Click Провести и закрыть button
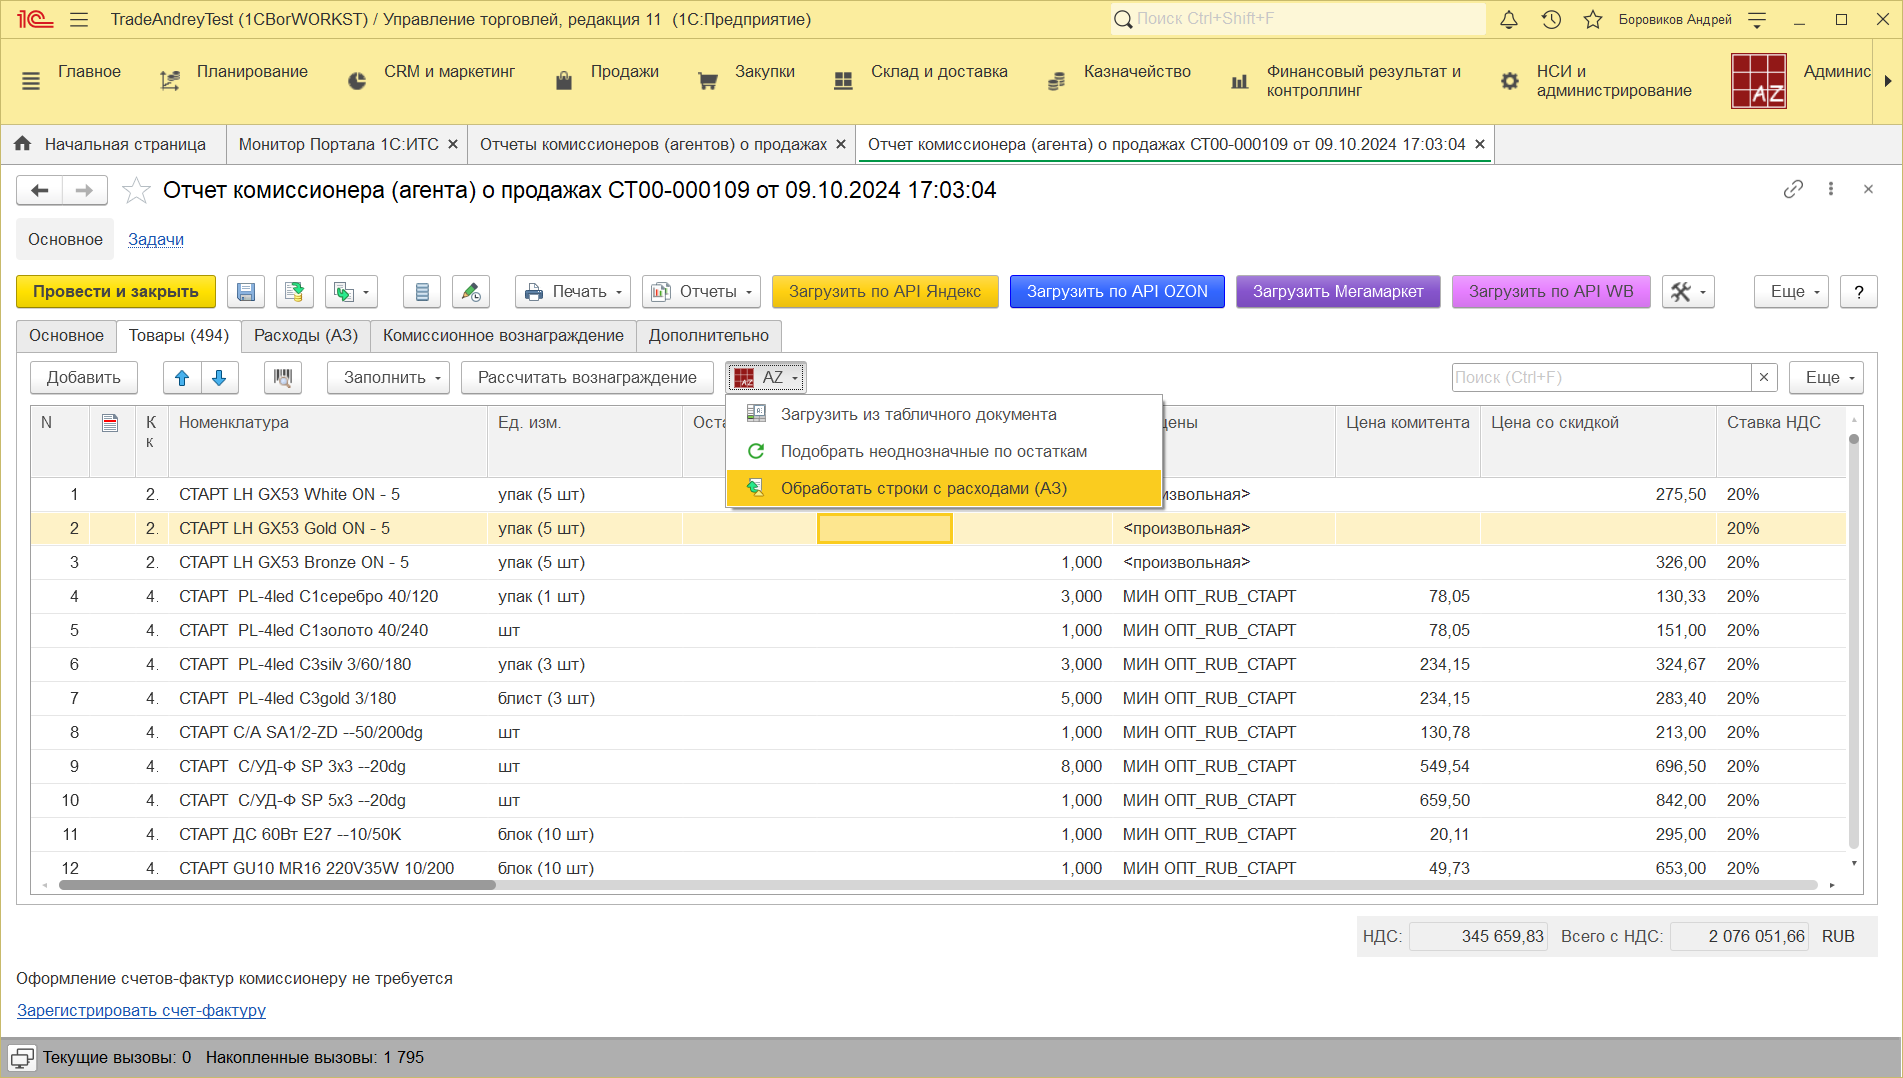The width and height of the screenshot is (1903, 1078). (x=116, y=292)
